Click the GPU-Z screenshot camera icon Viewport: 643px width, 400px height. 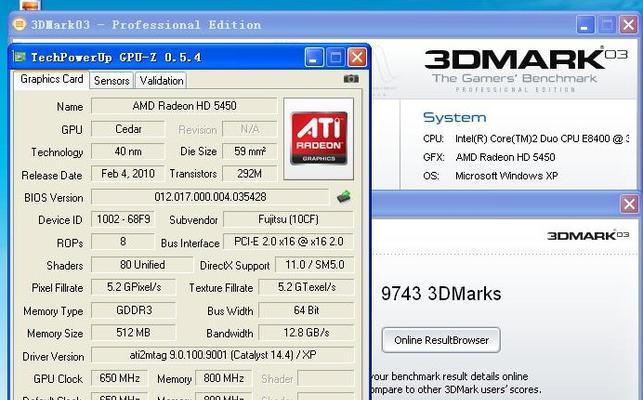(351, 79)
